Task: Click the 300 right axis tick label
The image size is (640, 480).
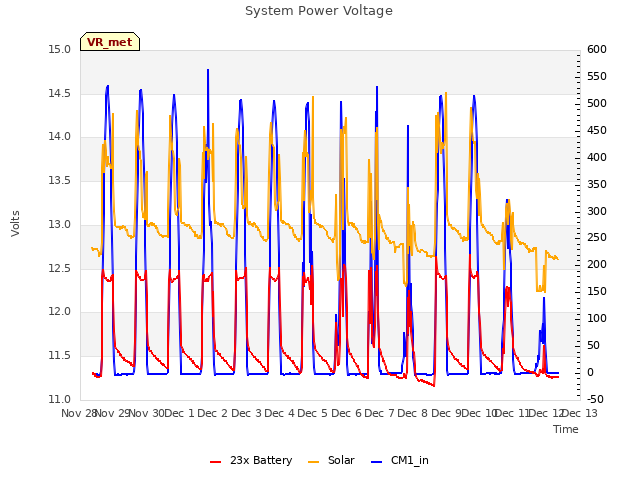Action: tap(597, 211)
